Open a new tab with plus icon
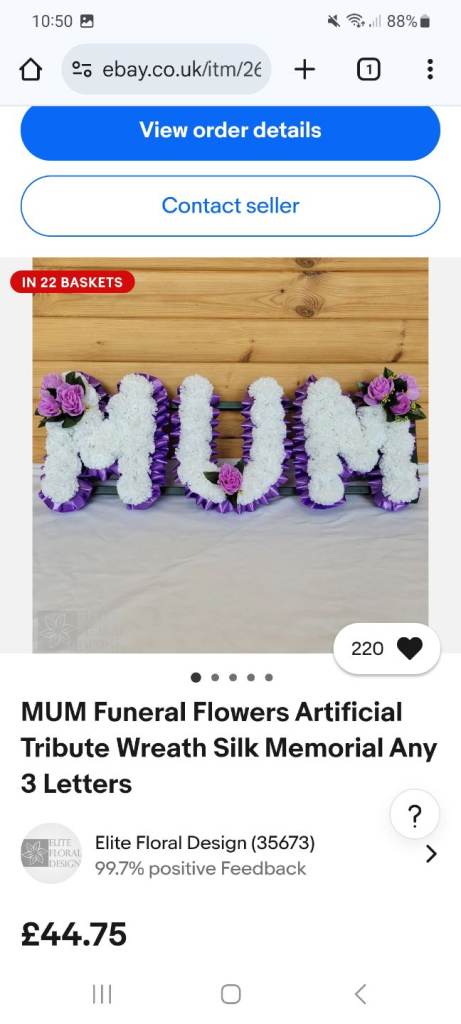461x1024 pixels. pos(305,69)
